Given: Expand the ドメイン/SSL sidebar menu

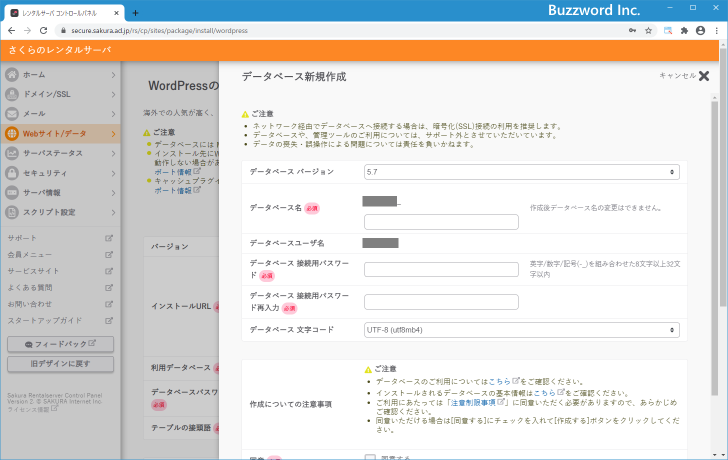Looking at the screenshot, I should click(60, 94).
